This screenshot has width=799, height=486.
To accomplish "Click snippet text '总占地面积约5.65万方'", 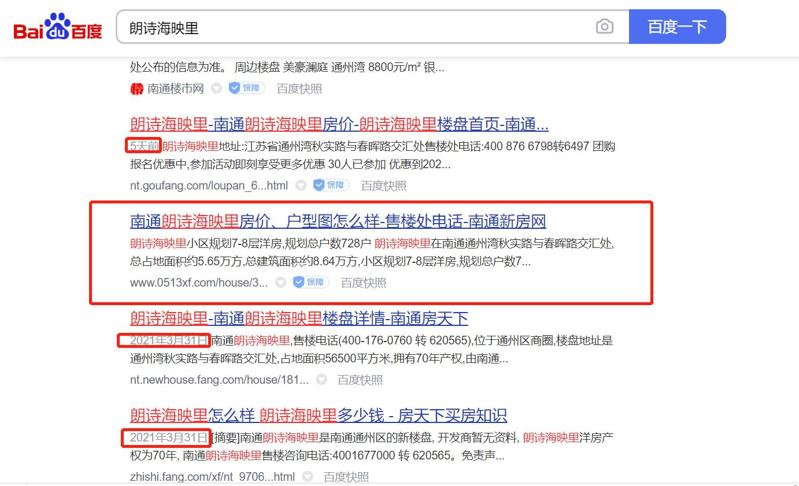I will point(186,261).
